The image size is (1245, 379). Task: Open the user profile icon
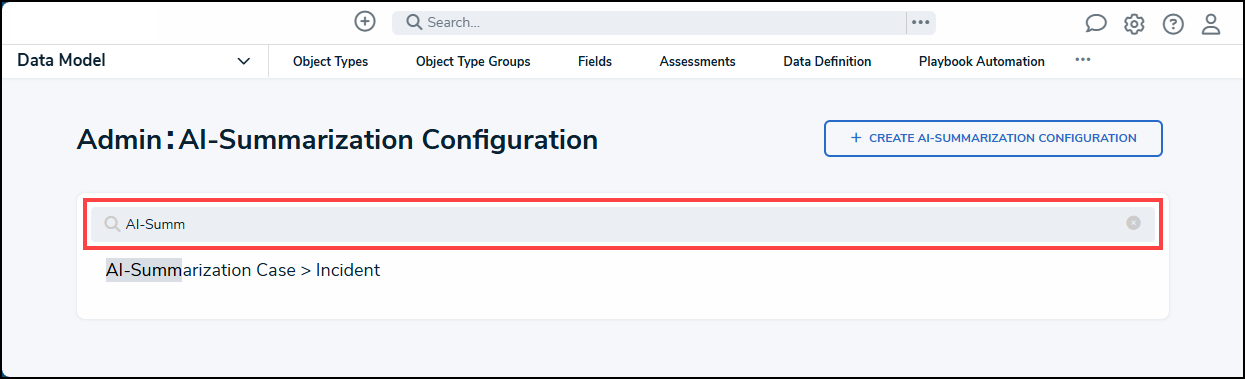(1211, 24)
